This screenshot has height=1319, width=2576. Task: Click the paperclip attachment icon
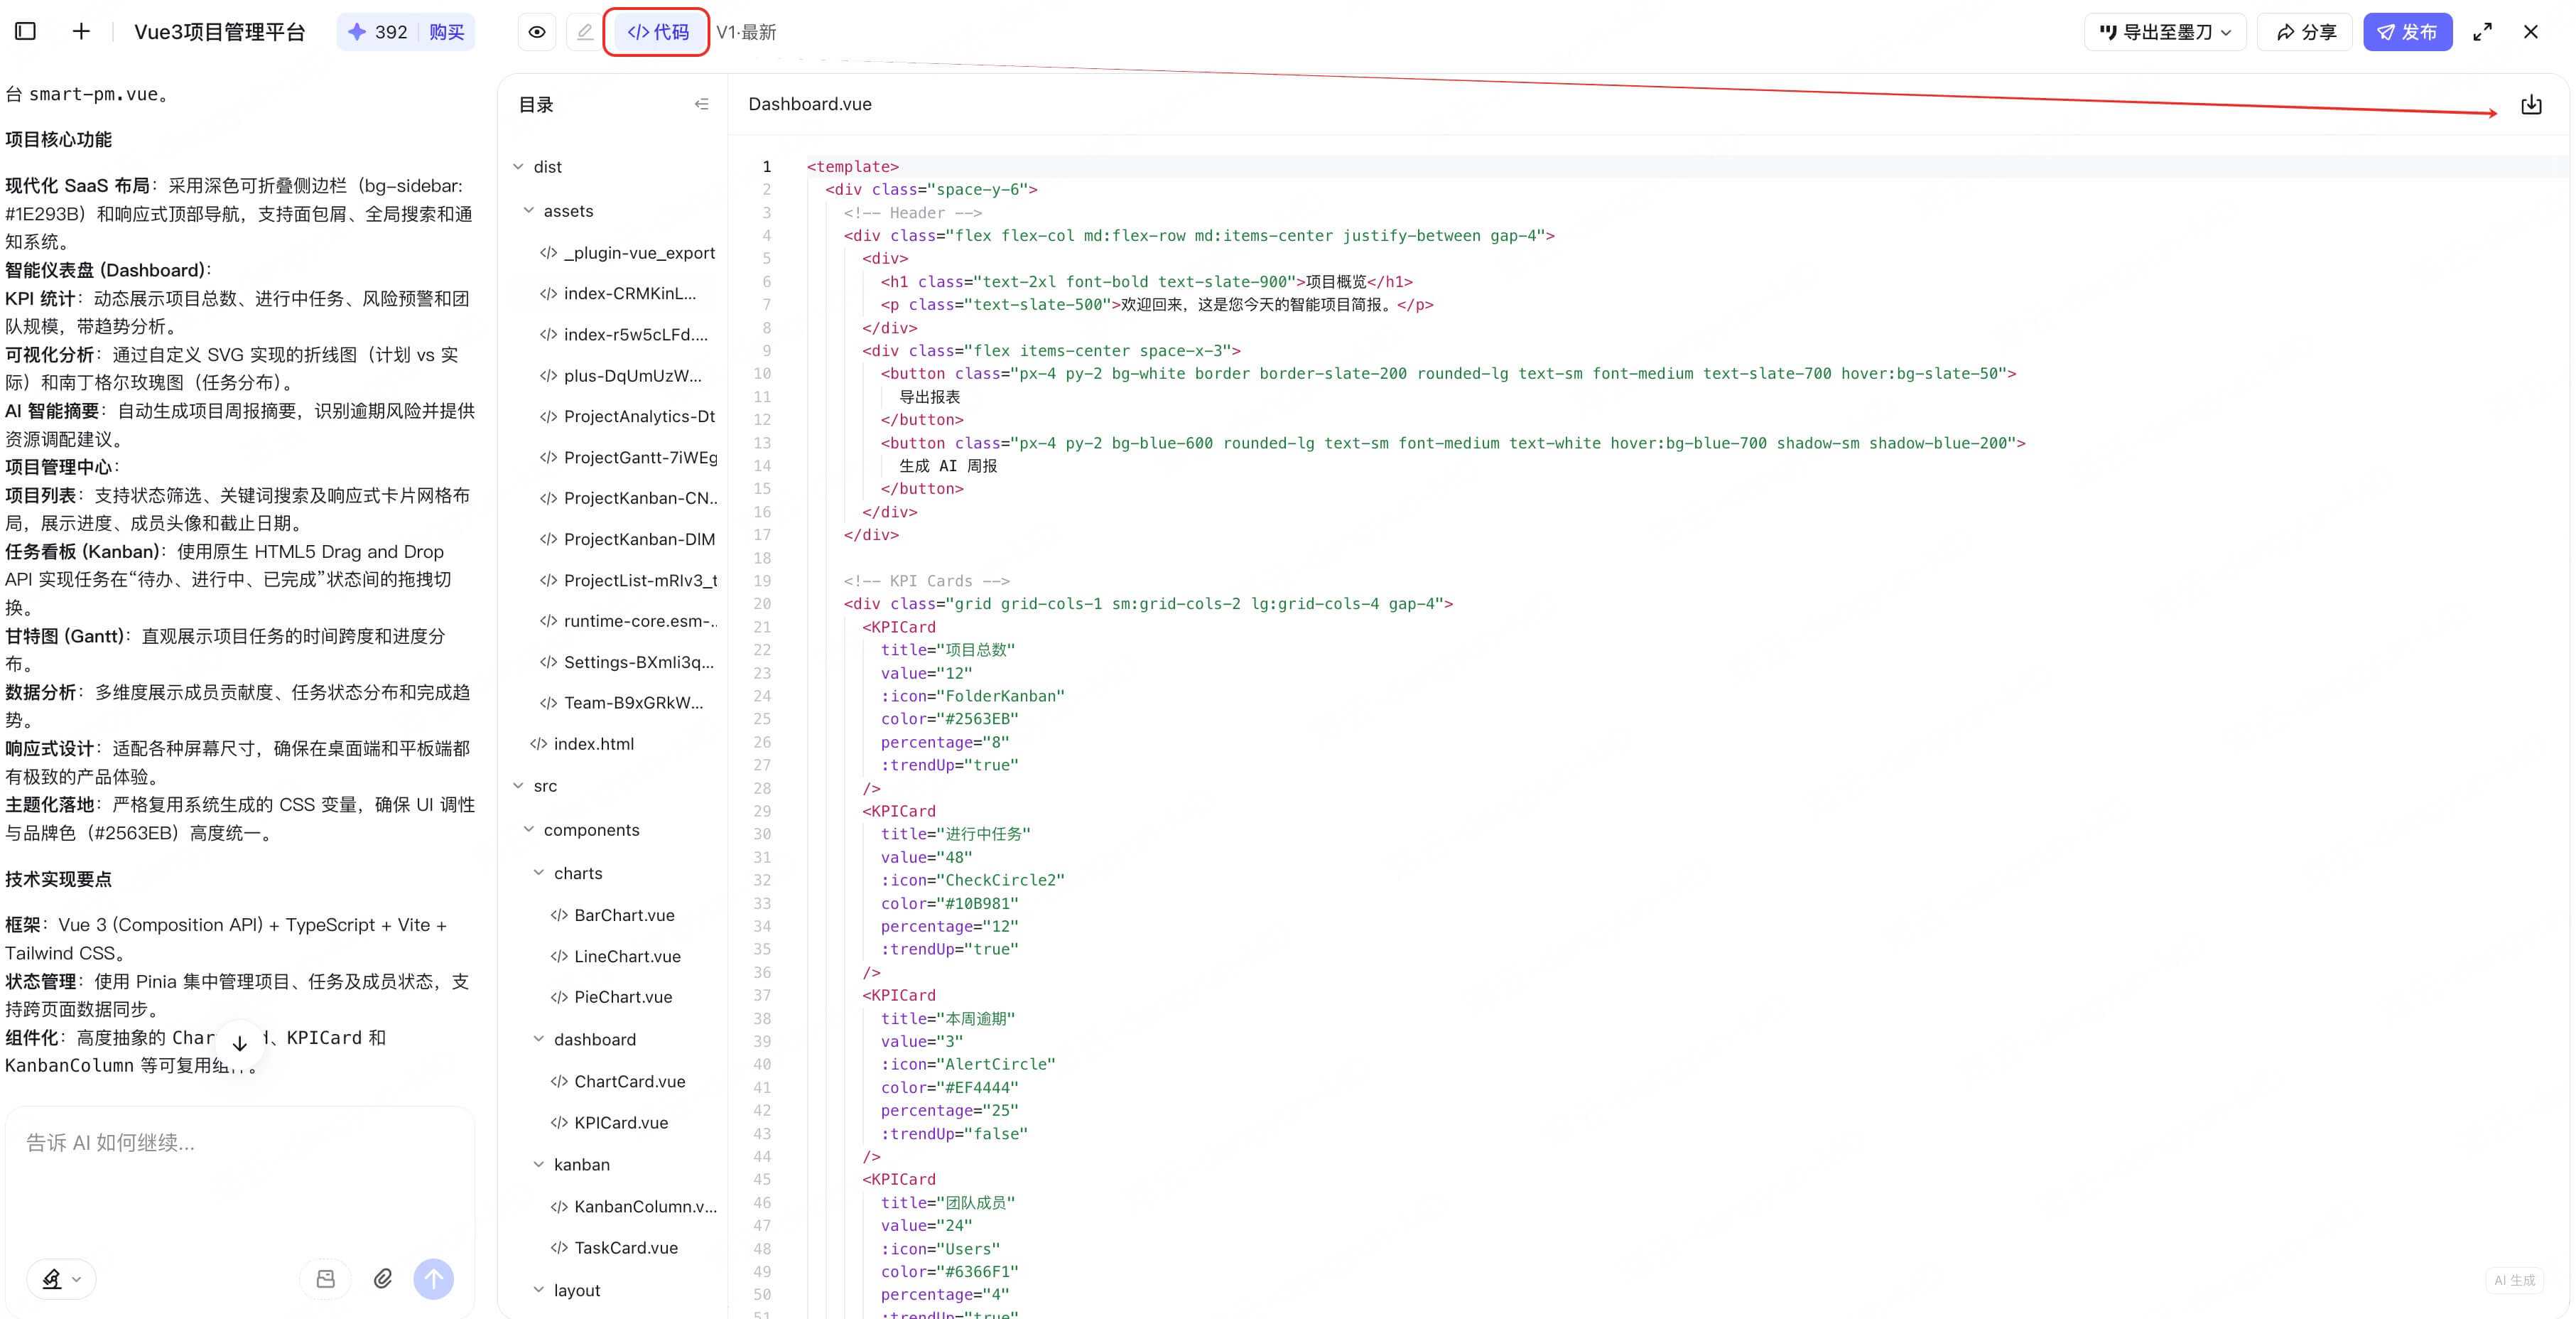(x=383, y=1278)
